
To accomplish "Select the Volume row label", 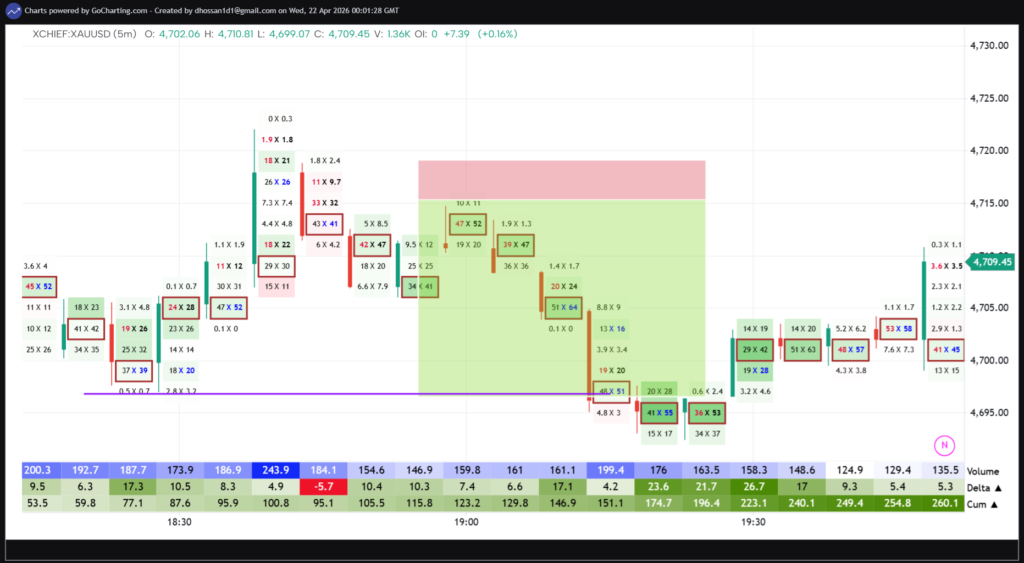I will [x=984, y=470].
